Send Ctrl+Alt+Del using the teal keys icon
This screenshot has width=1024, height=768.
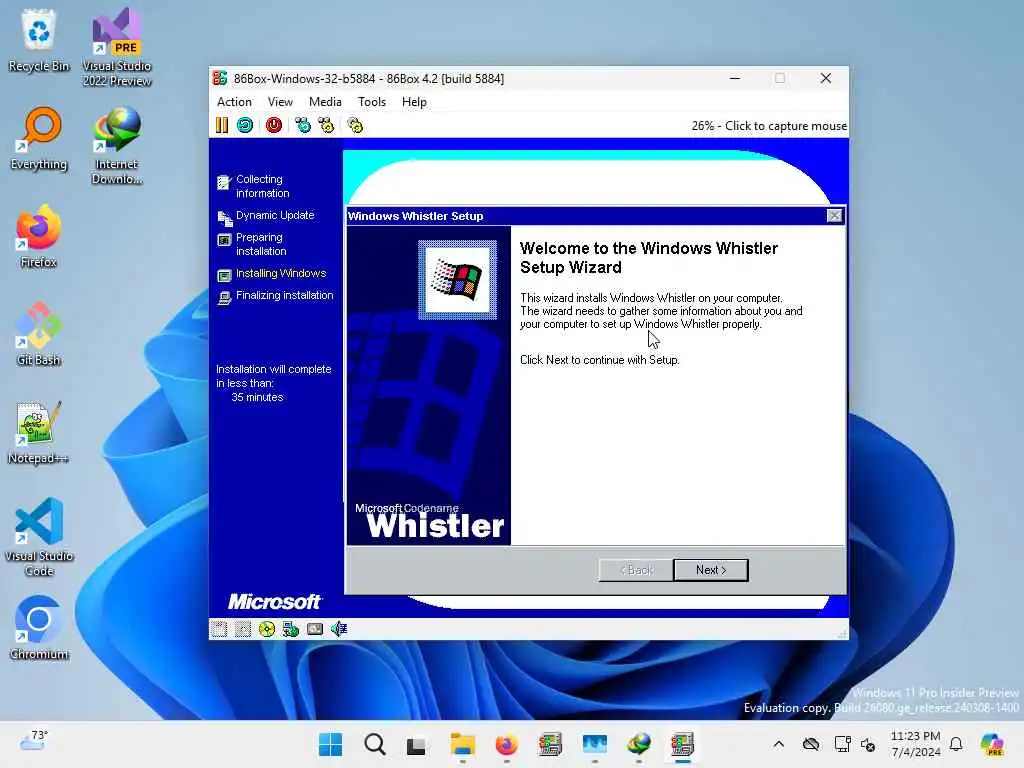click(303, 125)
